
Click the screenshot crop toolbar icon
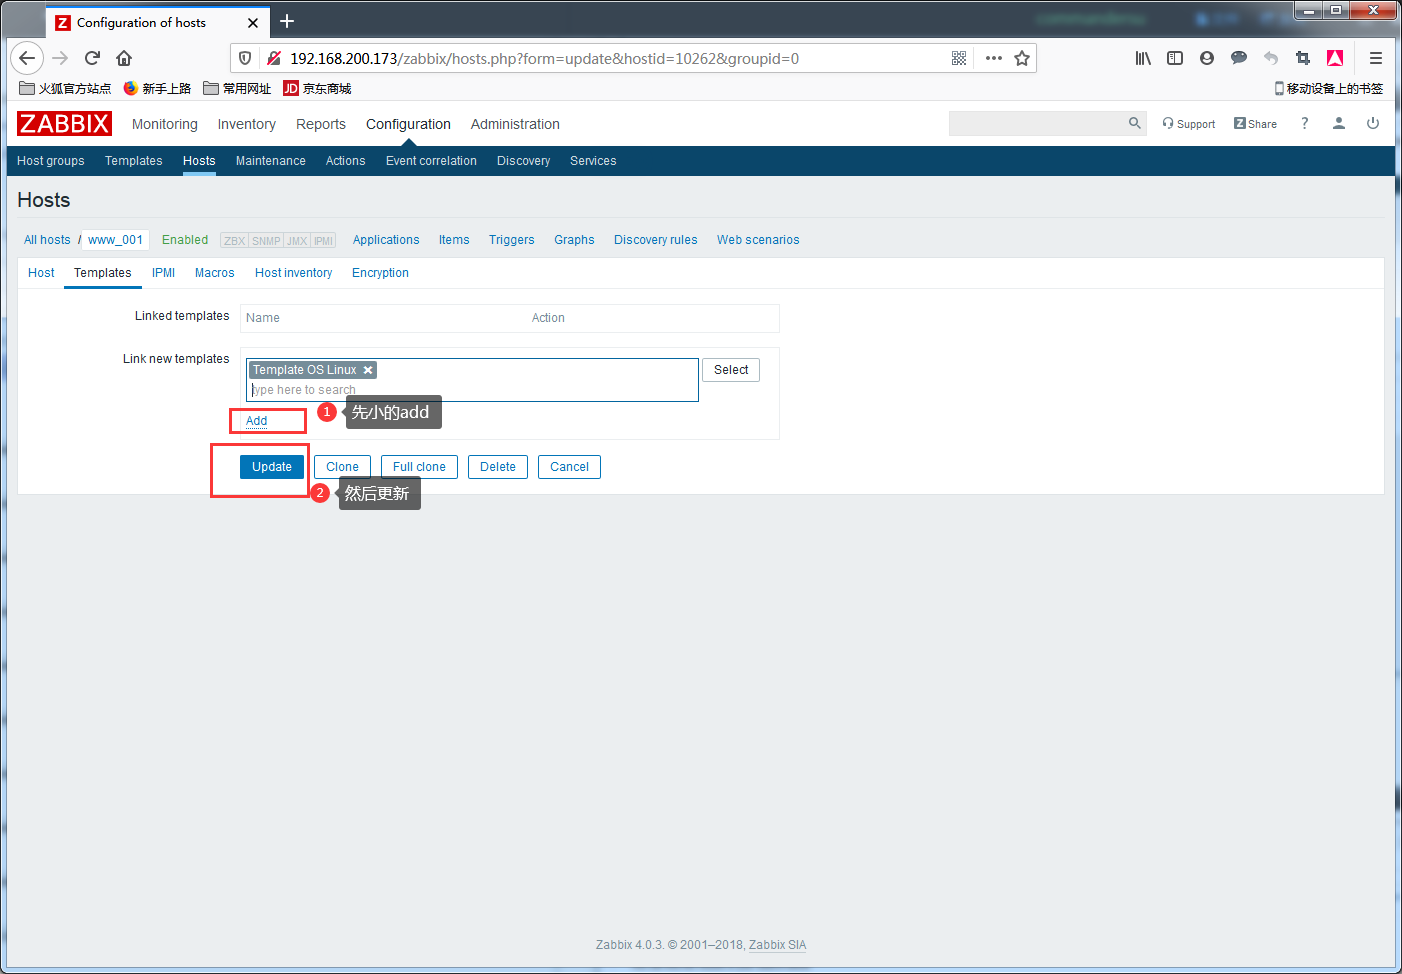pyautogui.click(x=1303, y=58)
